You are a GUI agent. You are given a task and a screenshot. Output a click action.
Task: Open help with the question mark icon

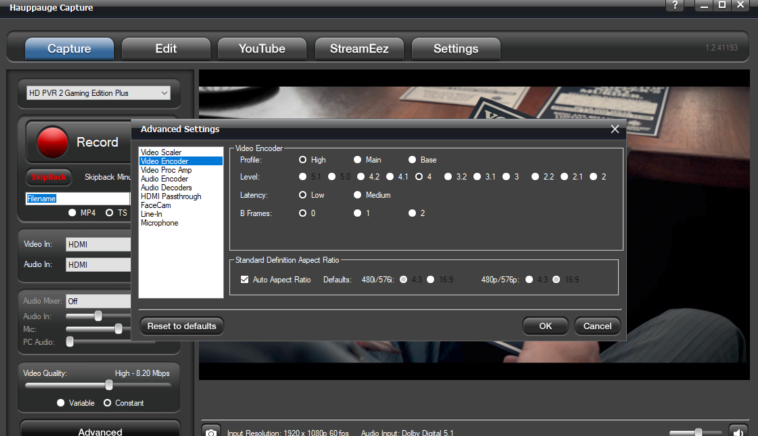675,6
